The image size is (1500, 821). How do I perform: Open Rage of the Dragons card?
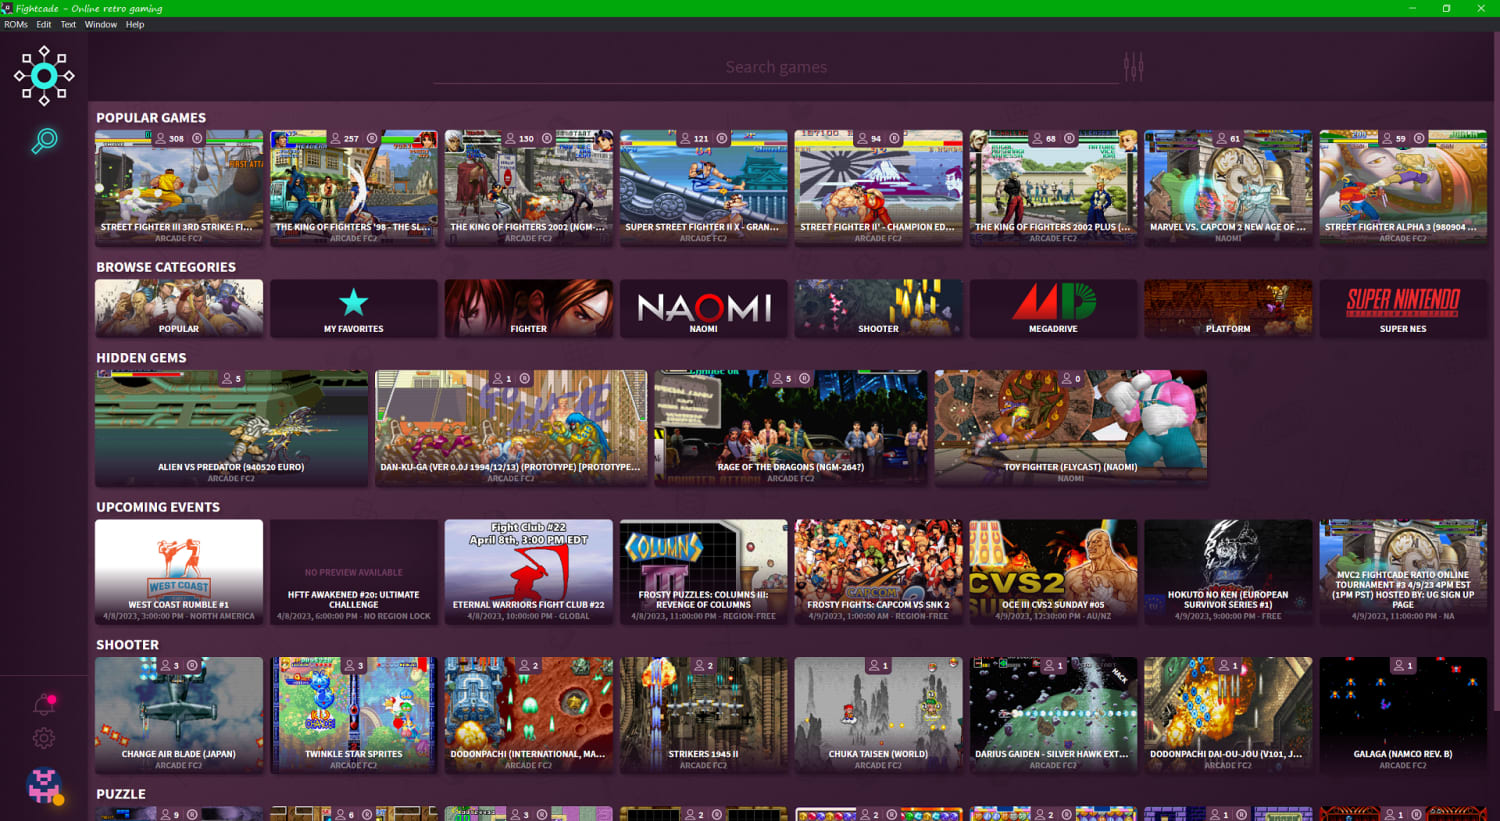[791, 428]
